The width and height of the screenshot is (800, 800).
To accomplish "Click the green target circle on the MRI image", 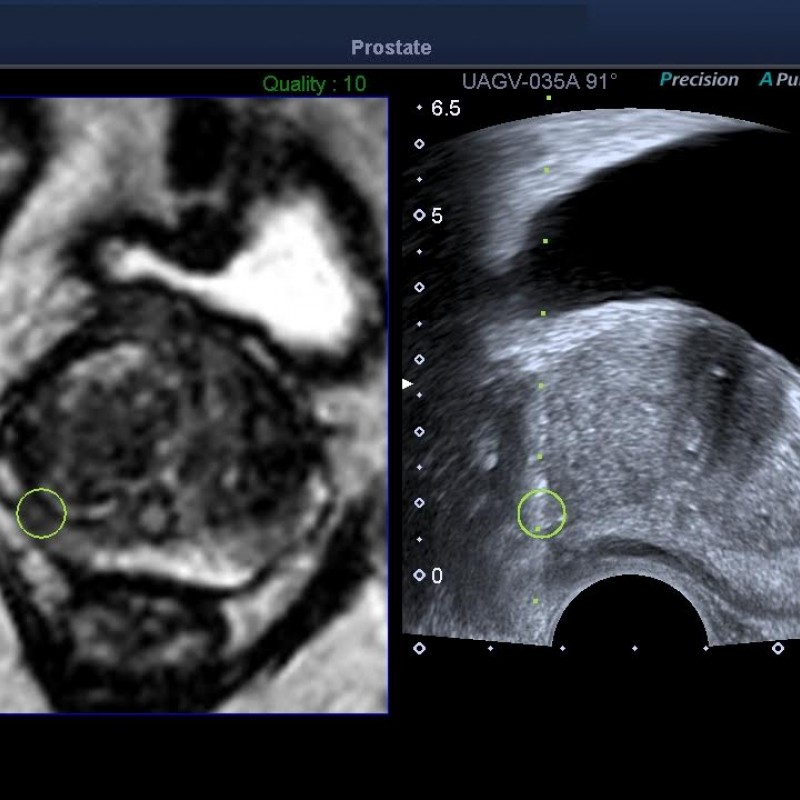I will (x=41, y=513).
